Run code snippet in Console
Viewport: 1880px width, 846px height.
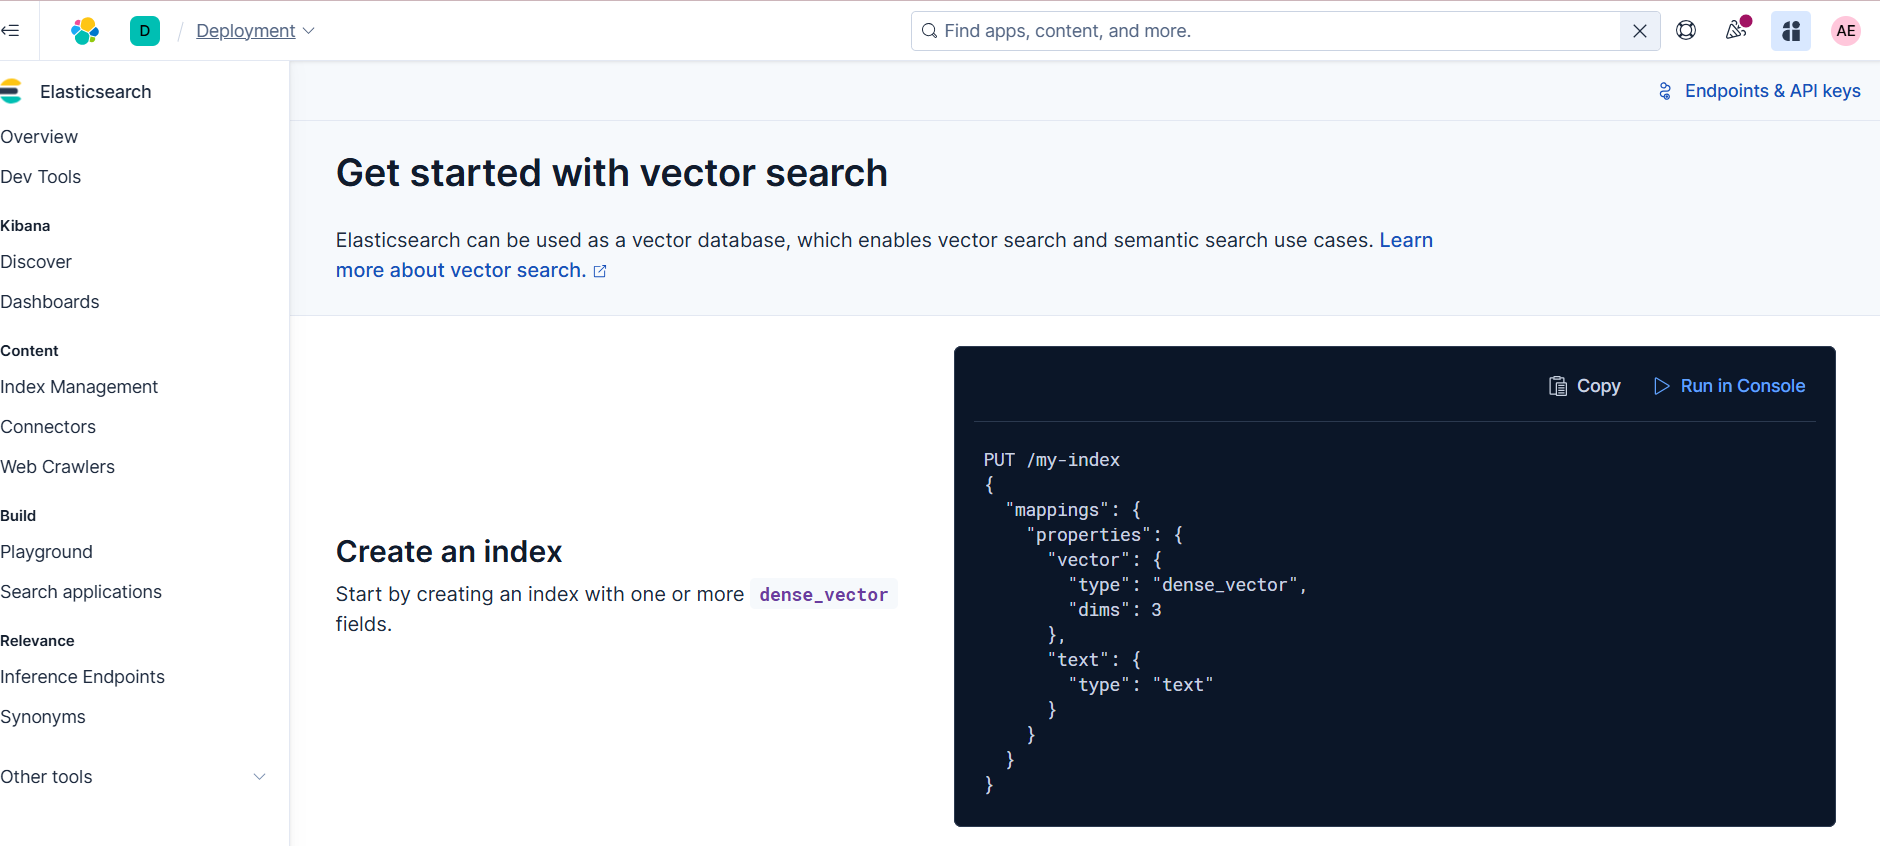(1730, 386)
